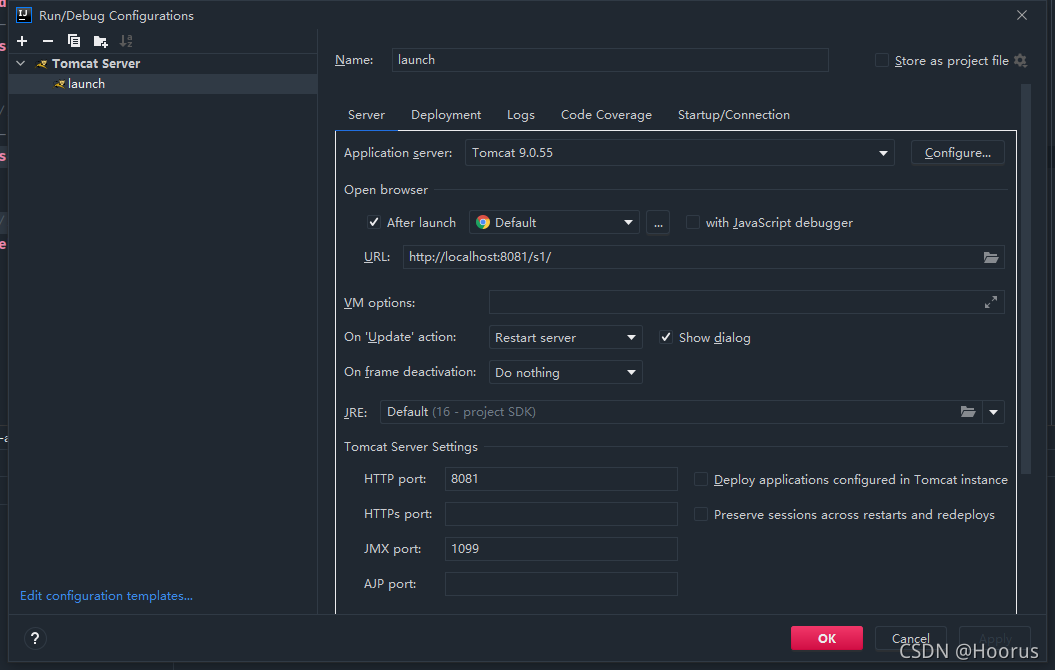Enable Store as project file
Screen dimensions: 1055x670
(x=881, y=60)
